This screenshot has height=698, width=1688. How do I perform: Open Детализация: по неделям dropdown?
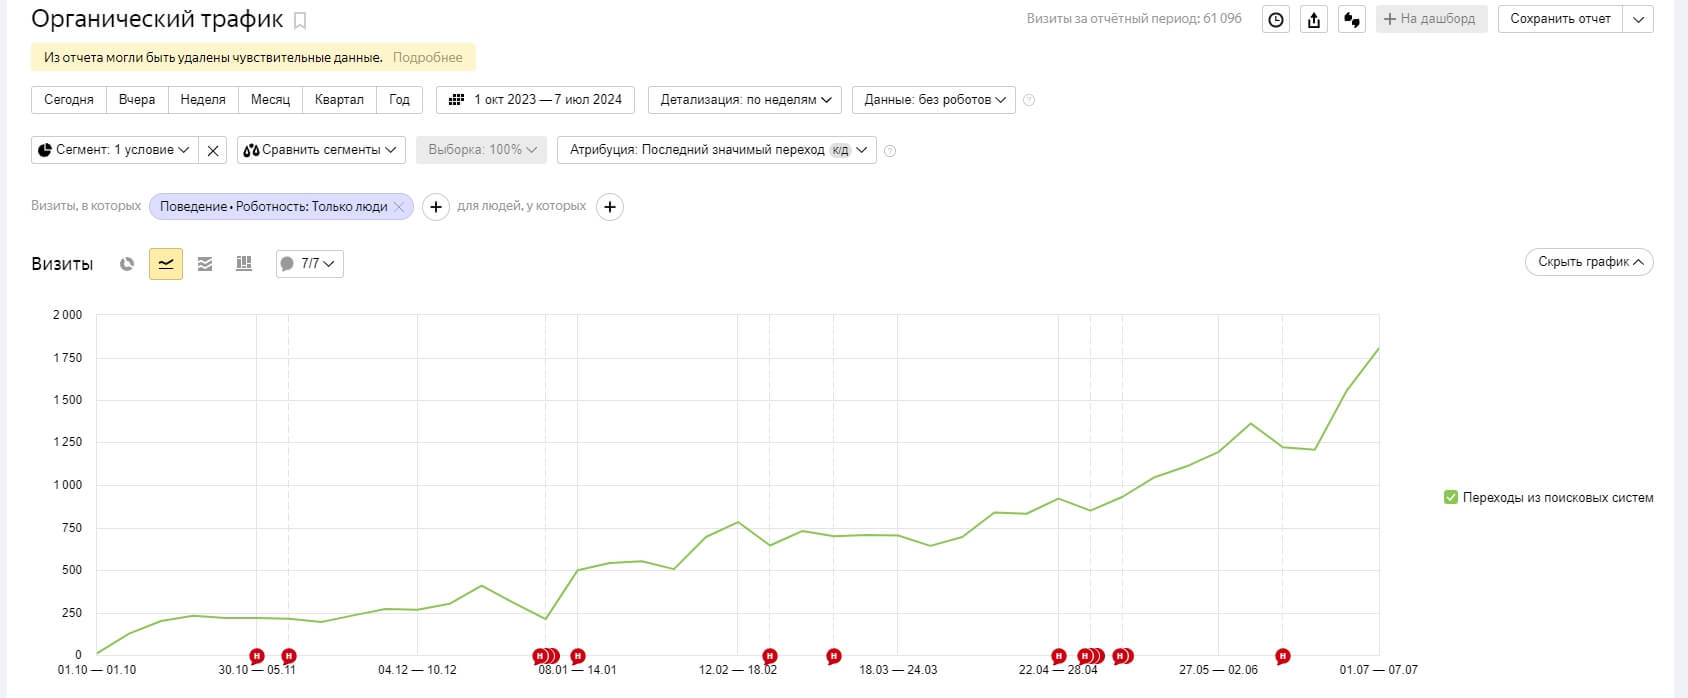(x=745, y=100)
